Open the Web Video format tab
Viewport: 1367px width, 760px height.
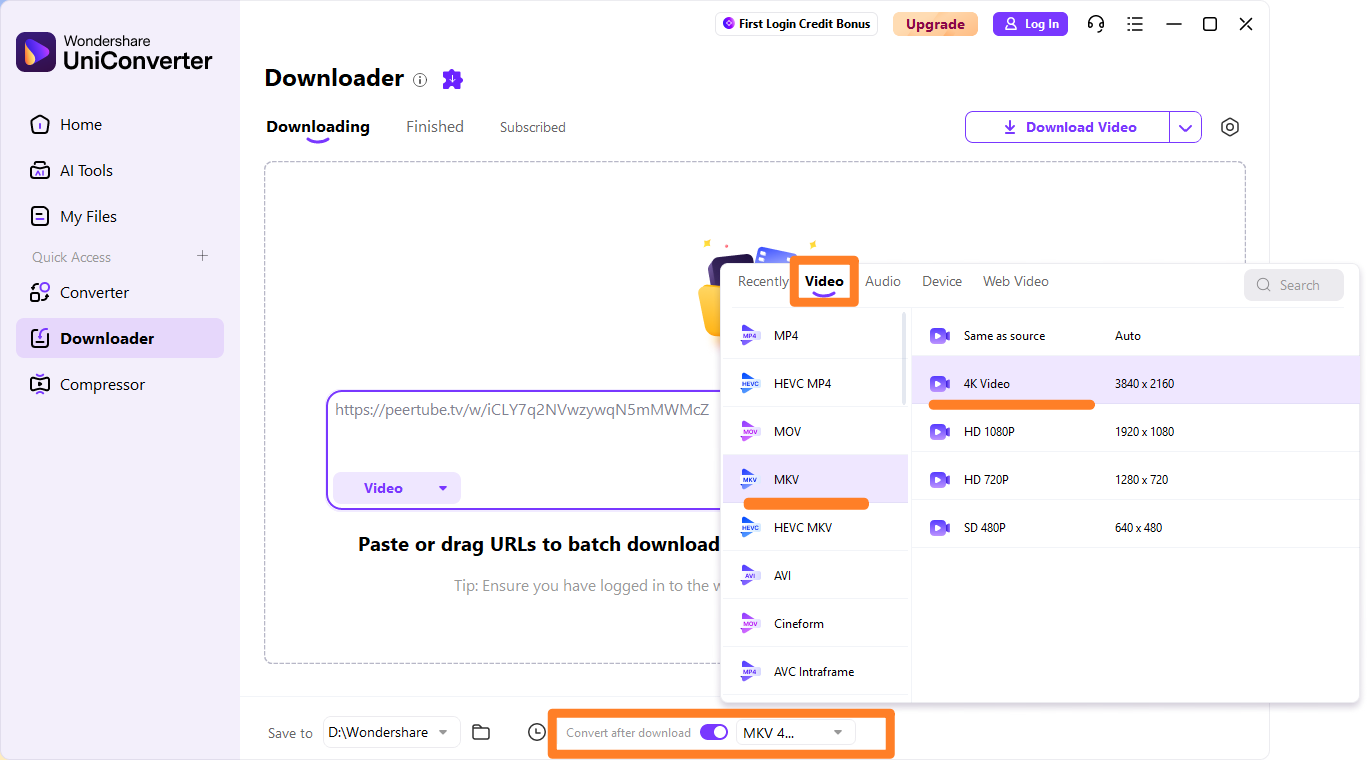point(1016,282)
